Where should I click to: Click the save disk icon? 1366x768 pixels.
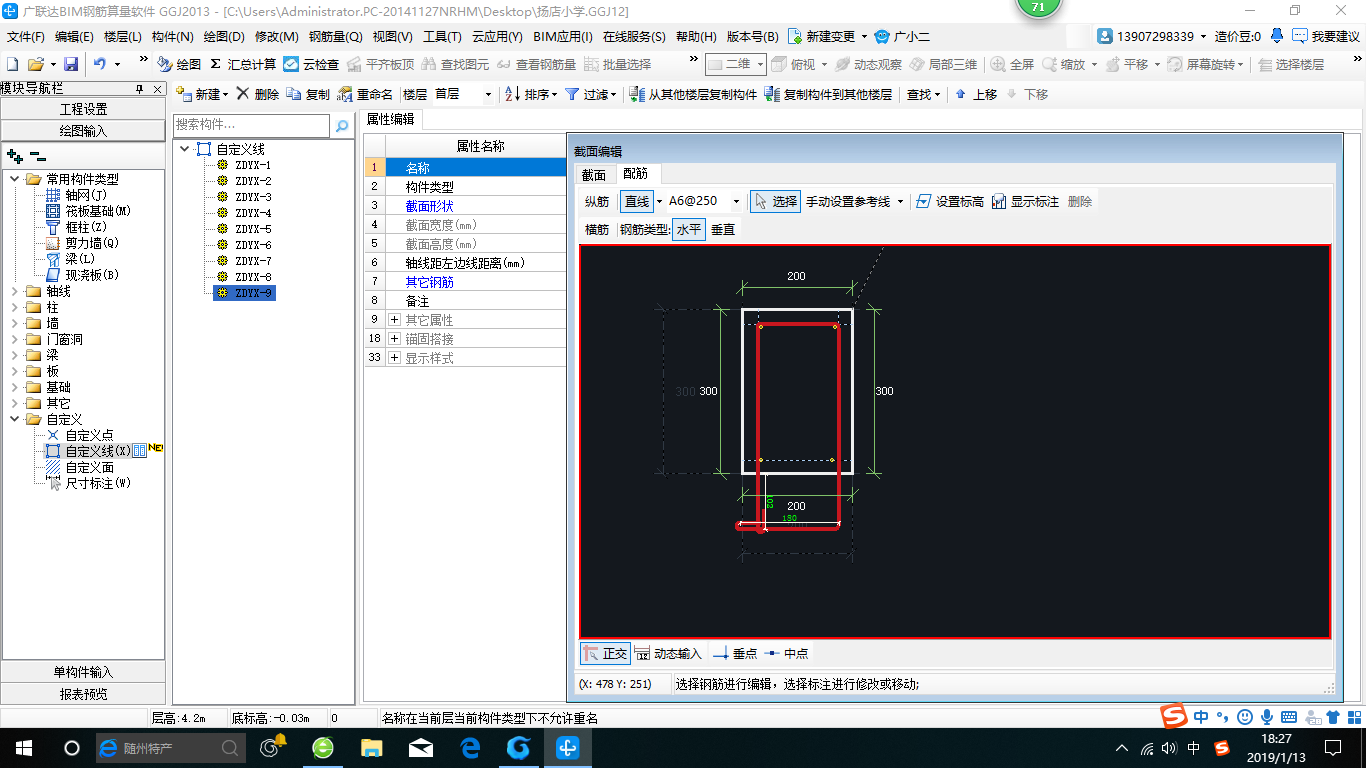click(x=71, y=64)
